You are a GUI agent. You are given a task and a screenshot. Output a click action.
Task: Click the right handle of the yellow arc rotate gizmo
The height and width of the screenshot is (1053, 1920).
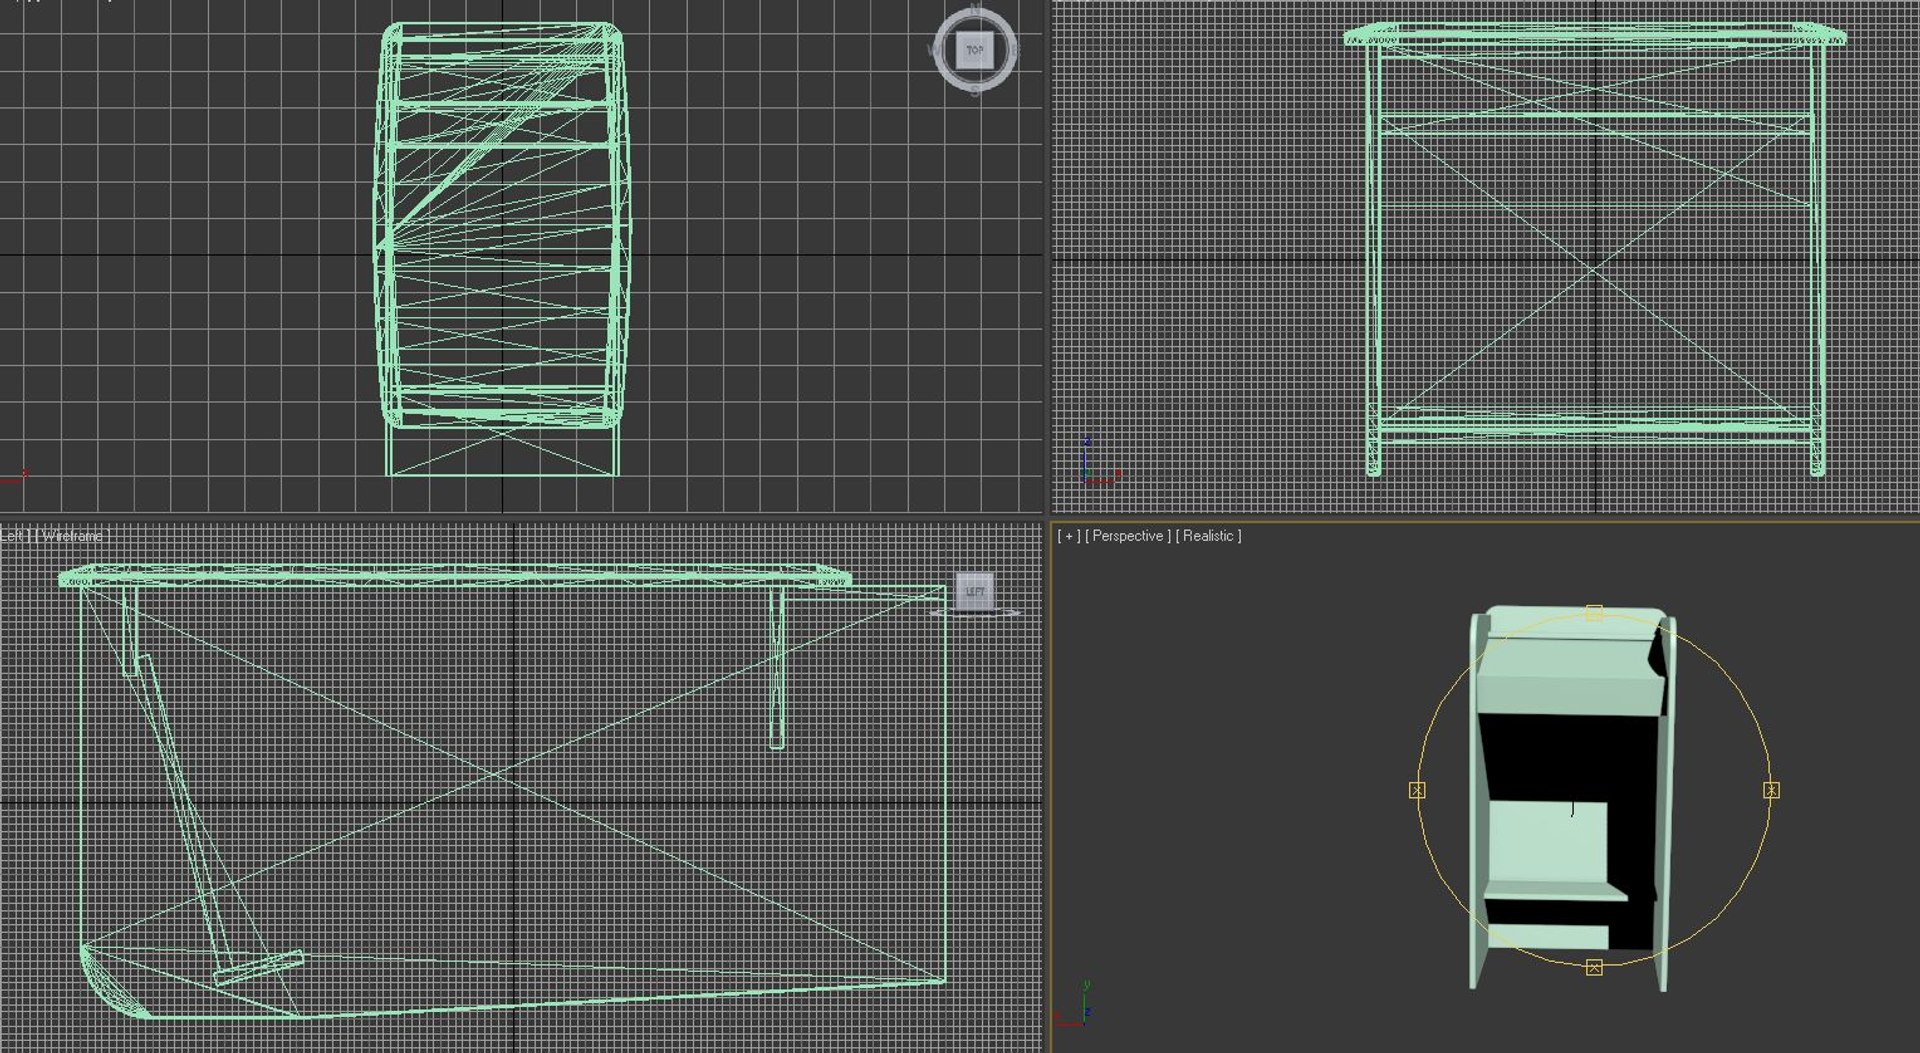pyautogui.click(x=1771, y=790)
